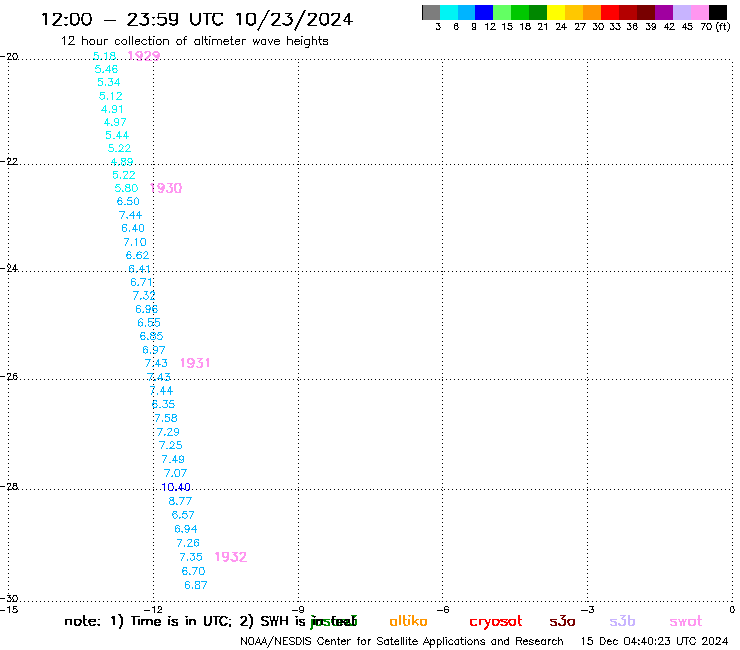740x650 pixels.
Task: Click the 4.91 wave height value
Action: [x=112, y=109]
